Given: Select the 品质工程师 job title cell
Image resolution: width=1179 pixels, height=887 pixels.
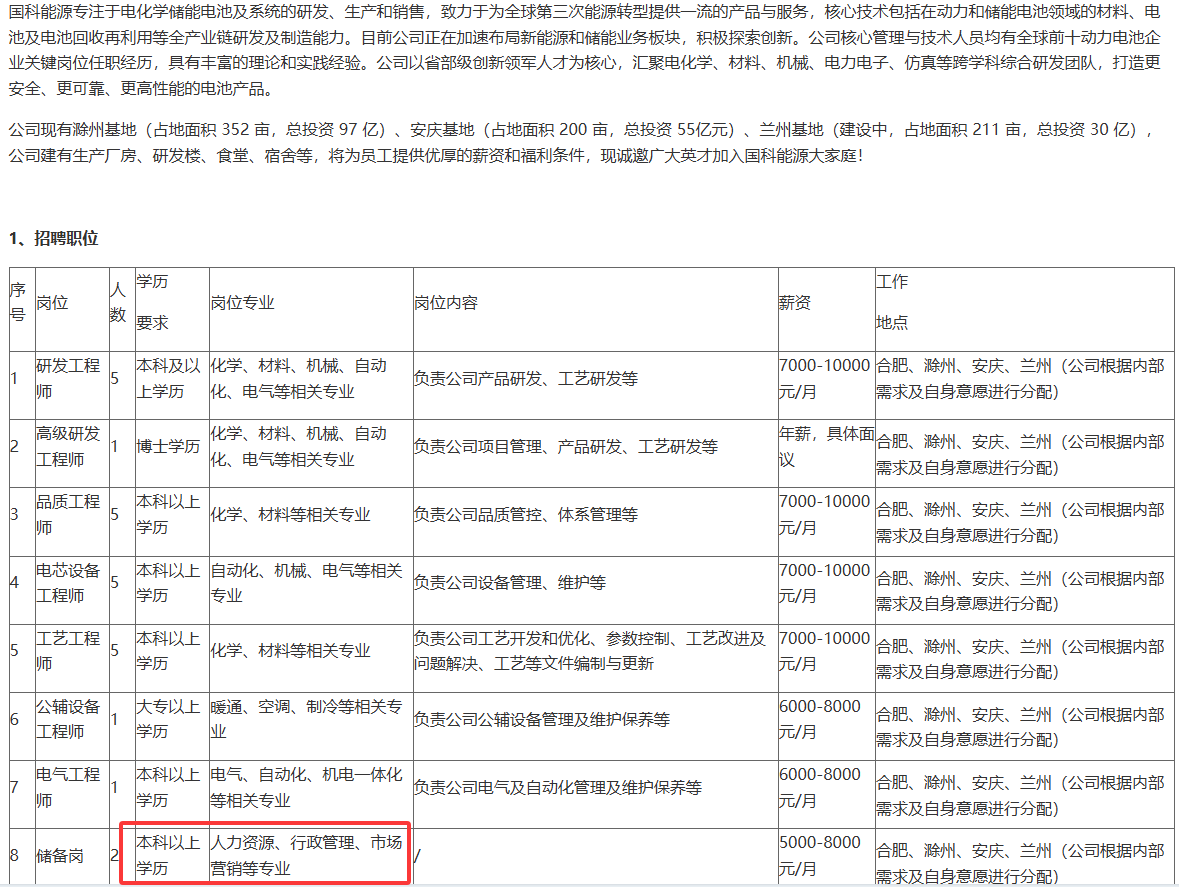Looking at the screenshot, I should 68,515.
